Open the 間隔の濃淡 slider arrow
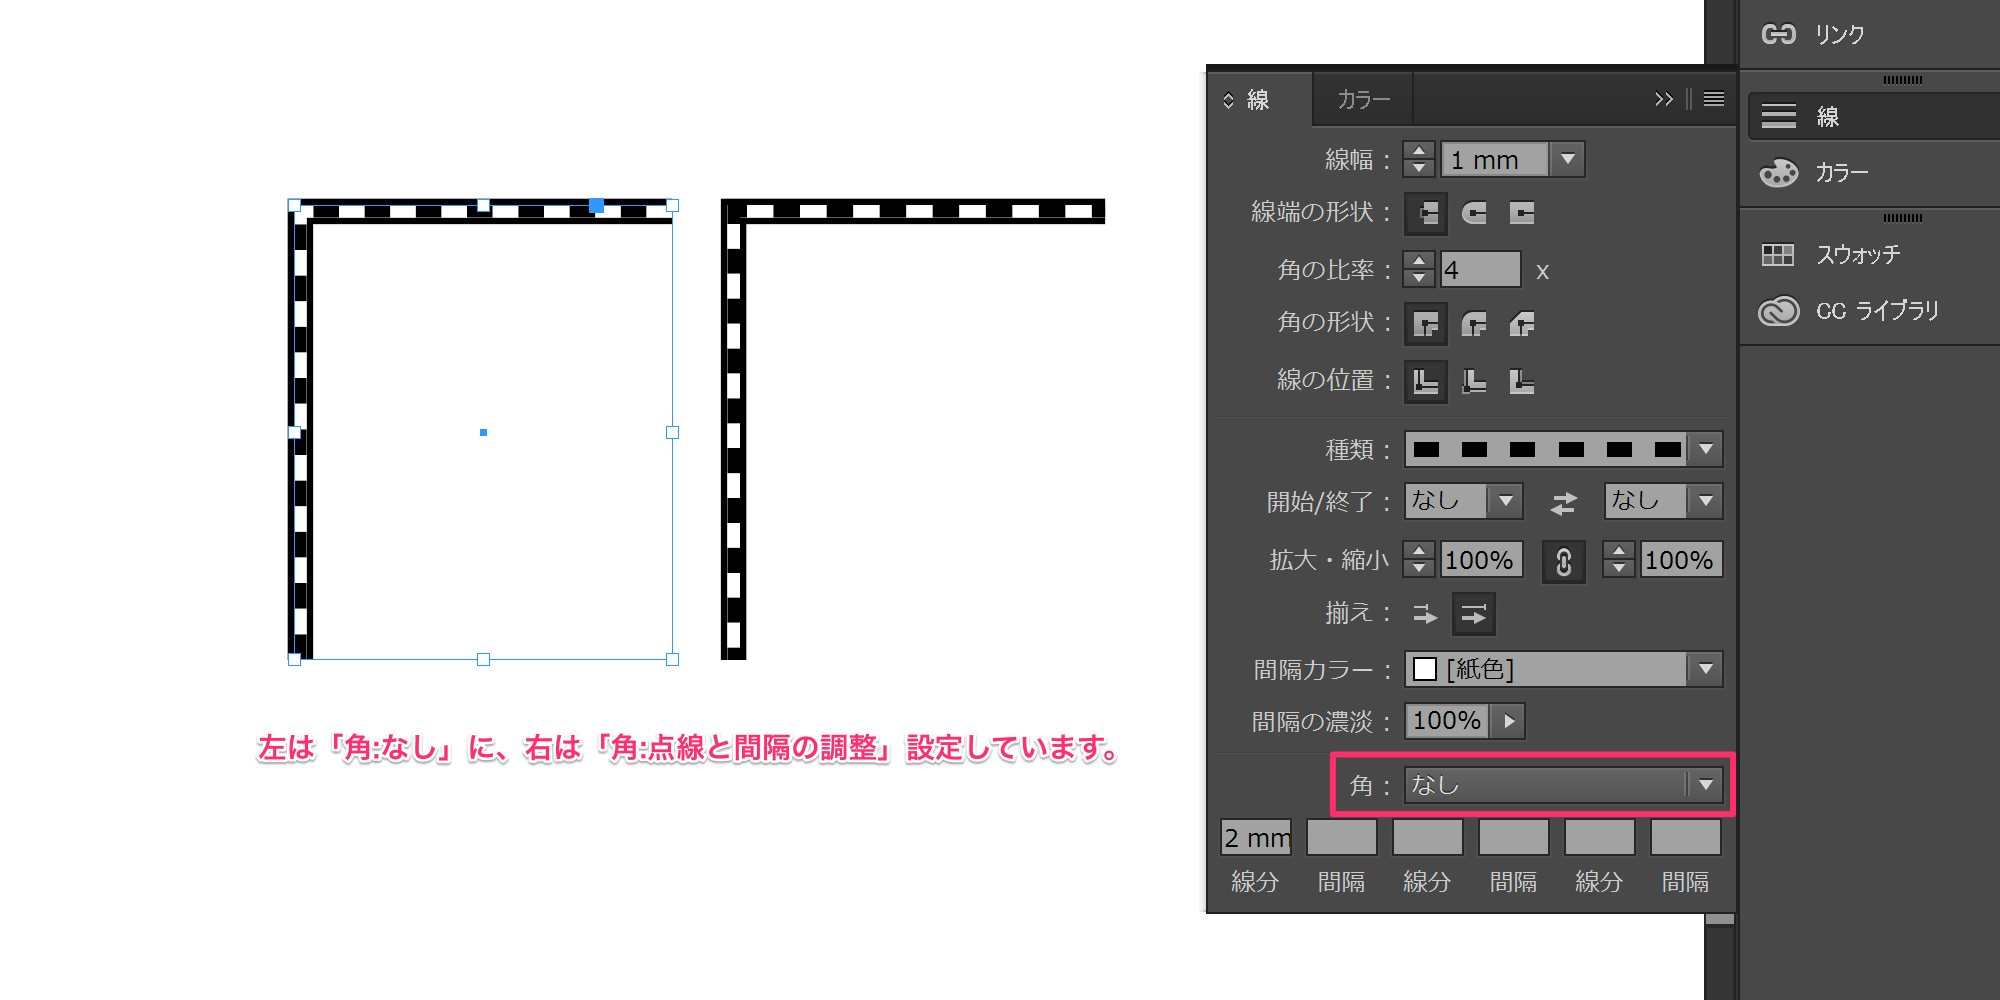Image resolution: width=2000 pixels, height=1000 pixels. point(1509,721)
